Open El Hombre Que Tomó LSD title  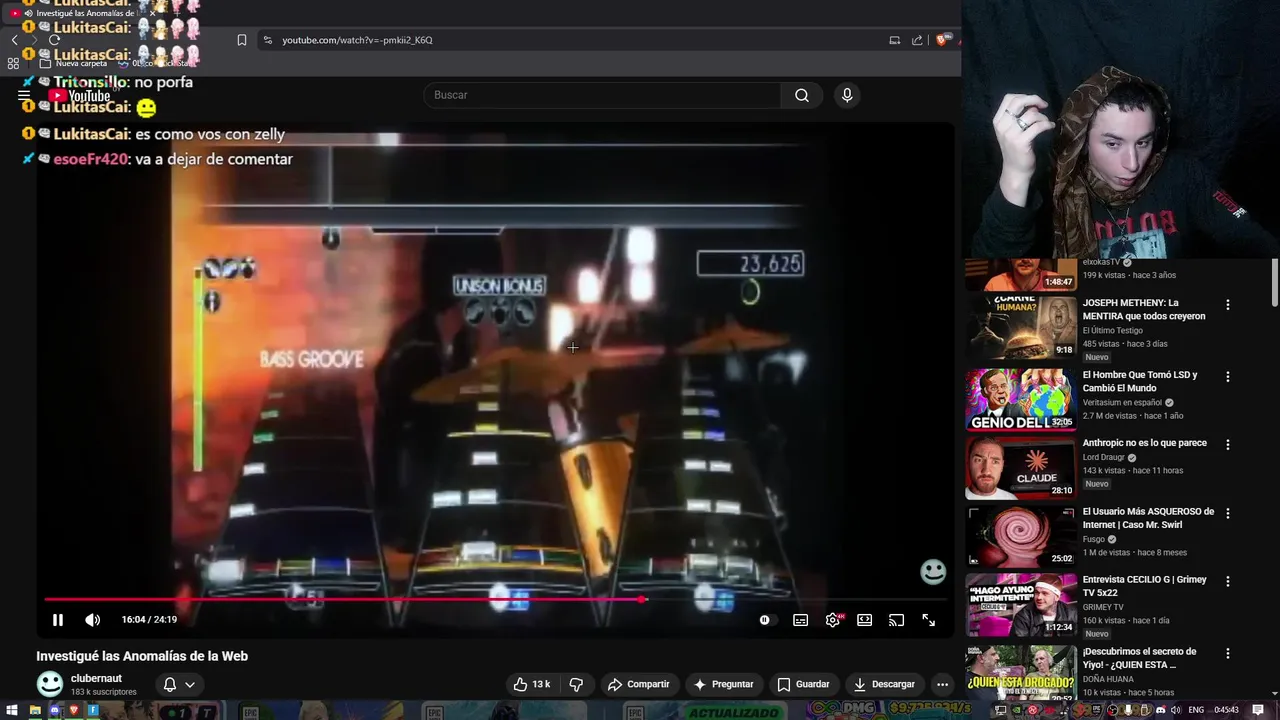coord(1140,381)
